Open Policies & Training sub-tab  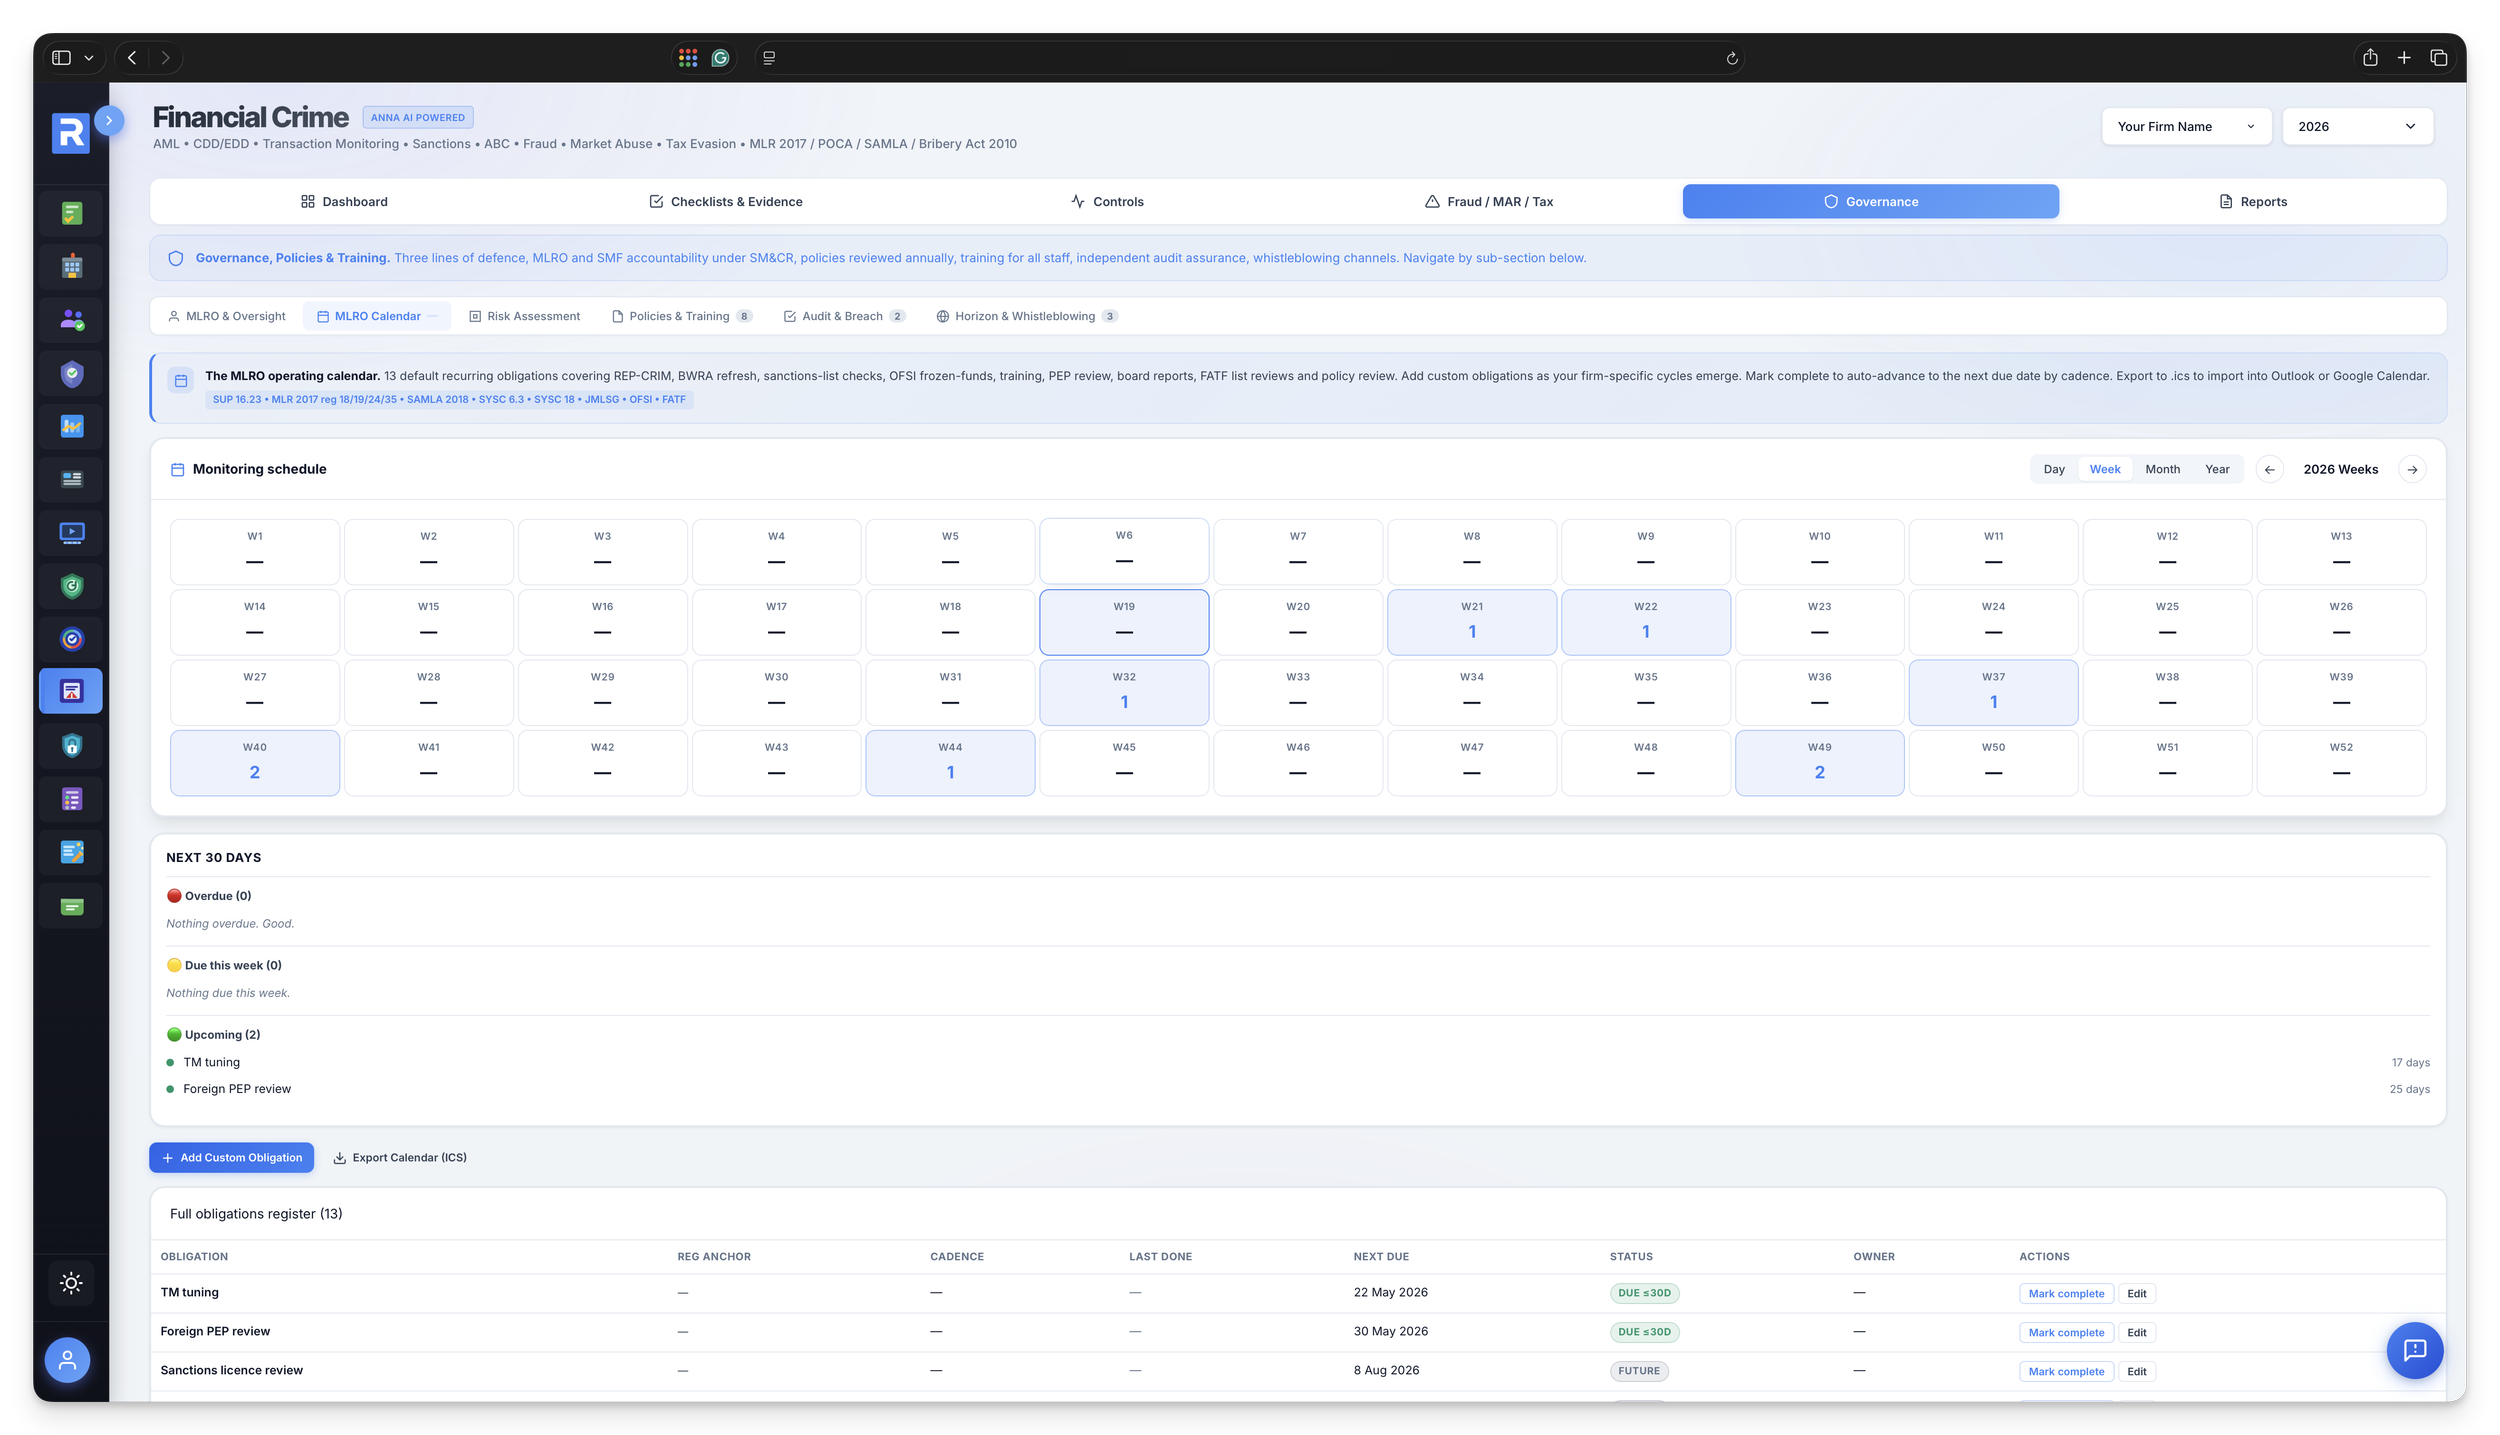681,316
